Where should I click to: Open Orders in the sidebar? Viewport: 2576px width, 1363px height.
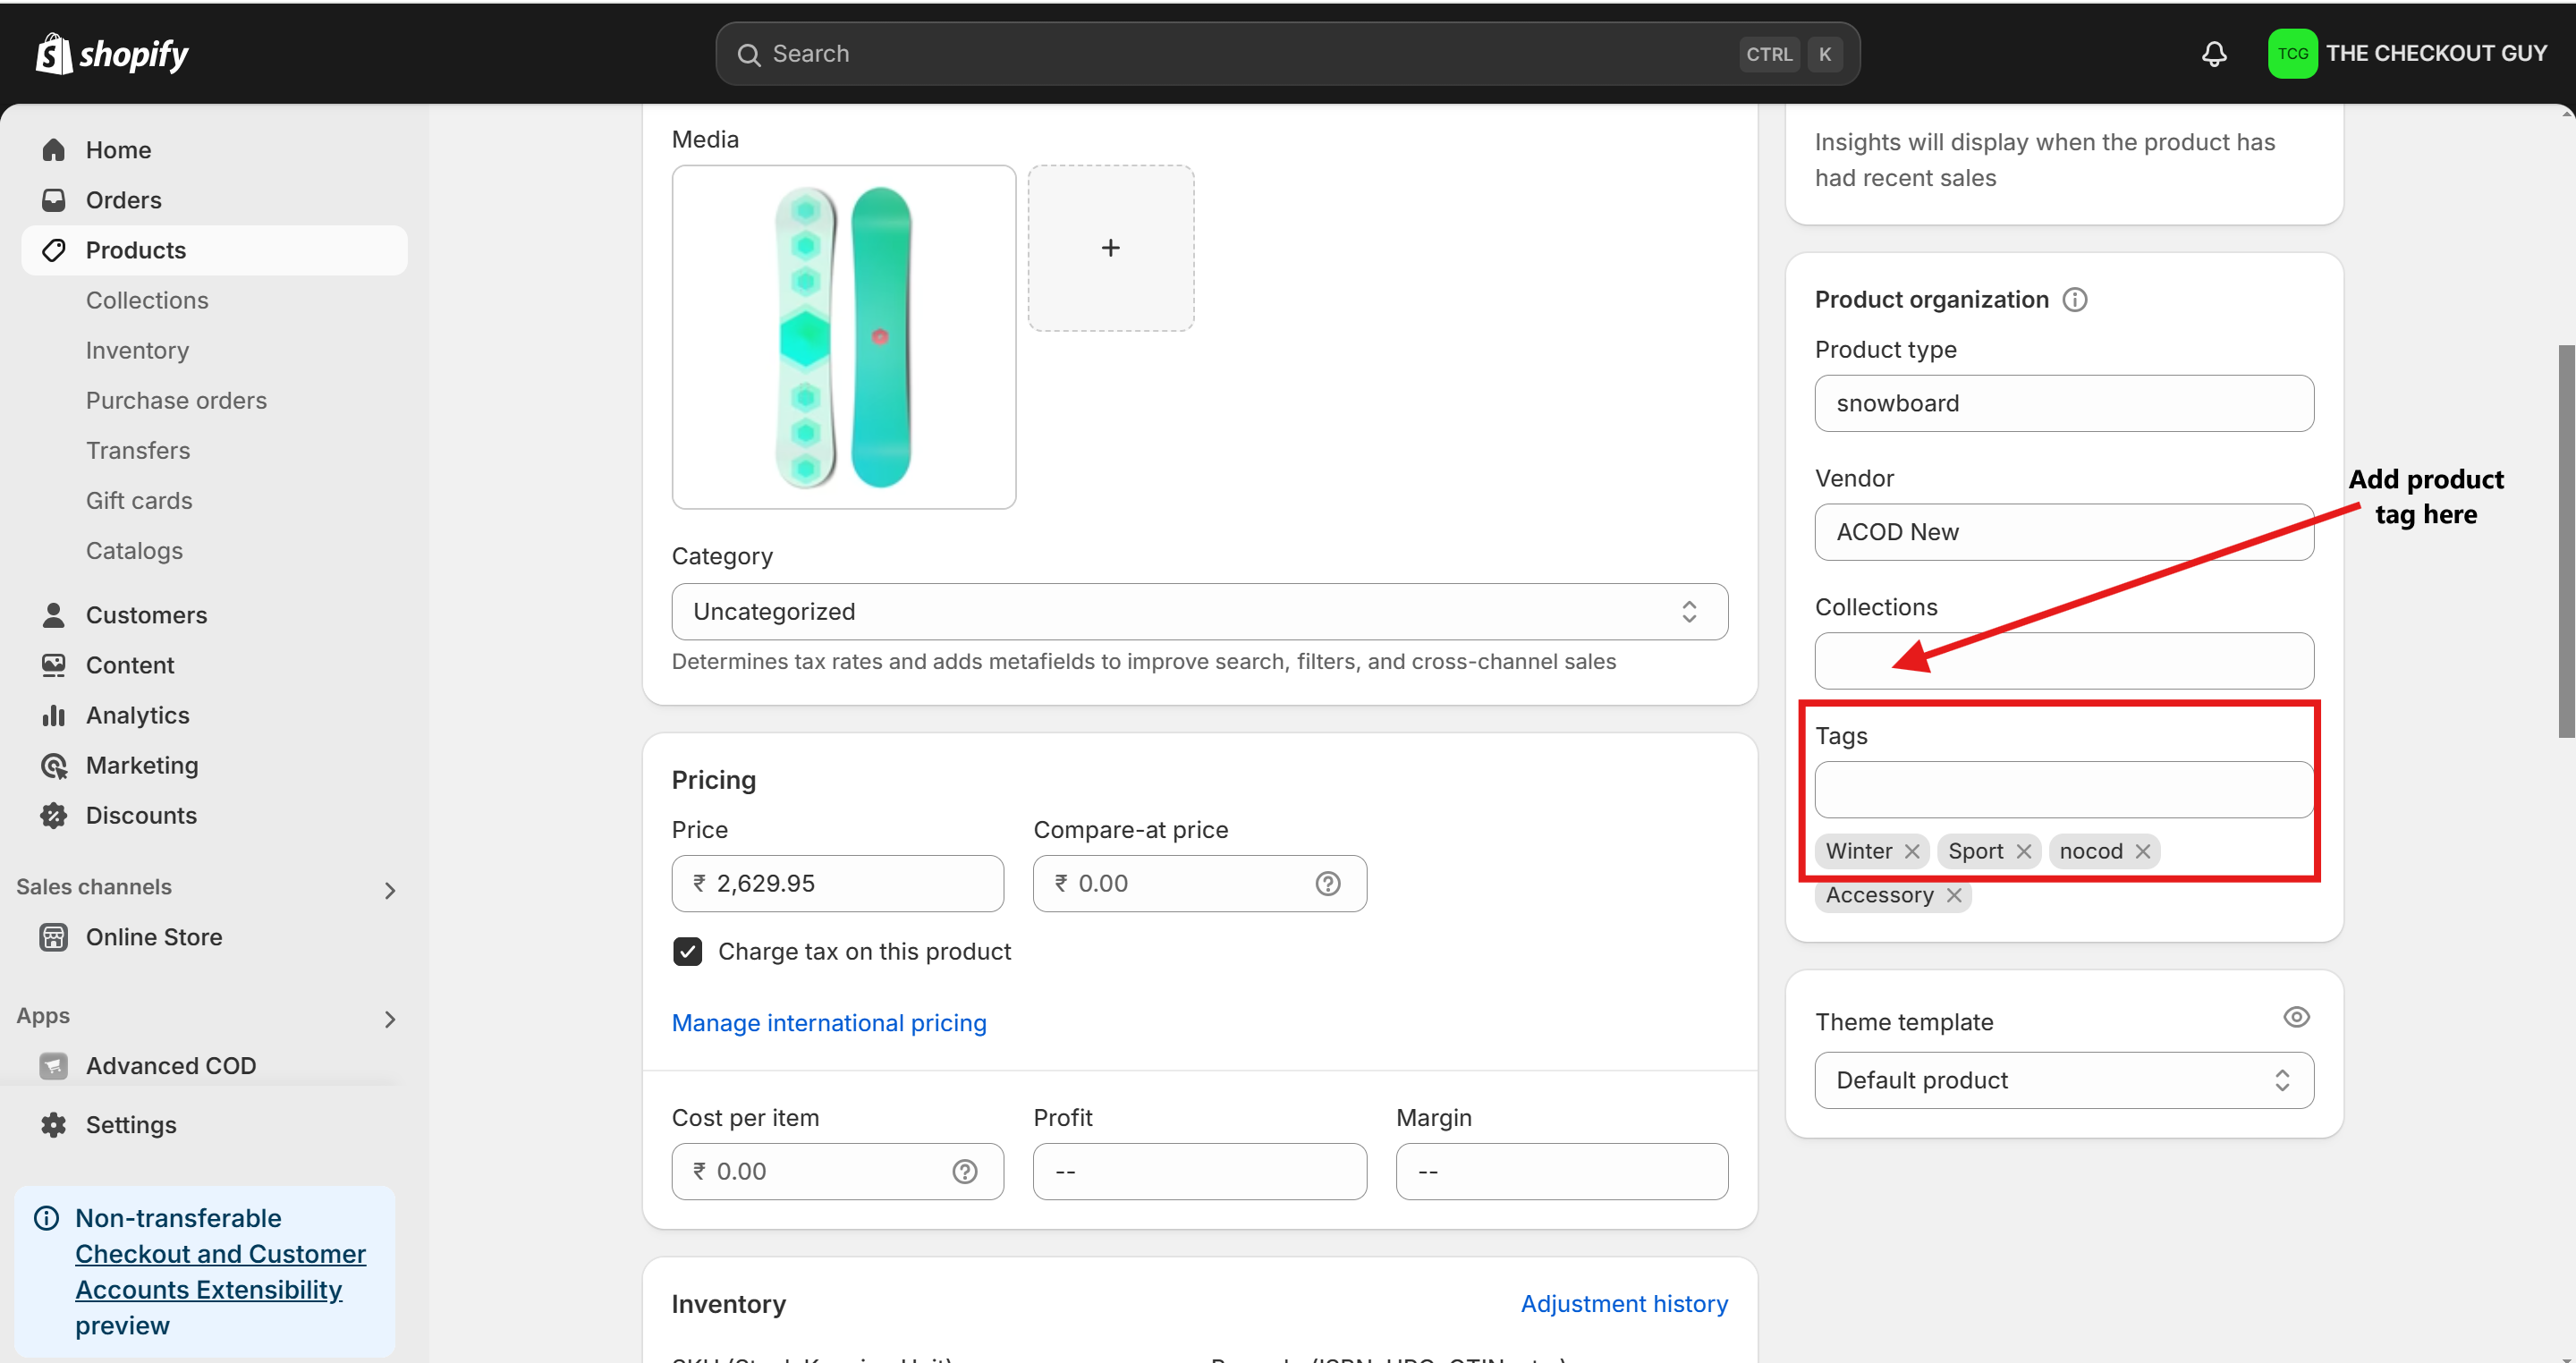pos(123,200)
